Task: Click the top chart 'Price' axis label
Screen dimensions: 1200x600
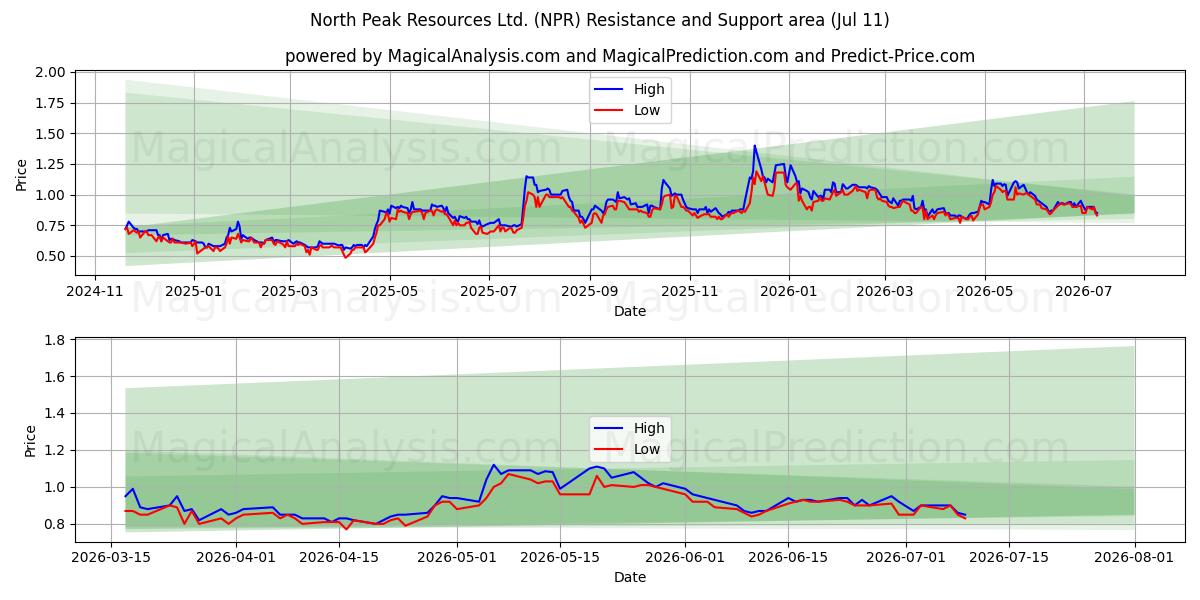Action: click(22, 173)
